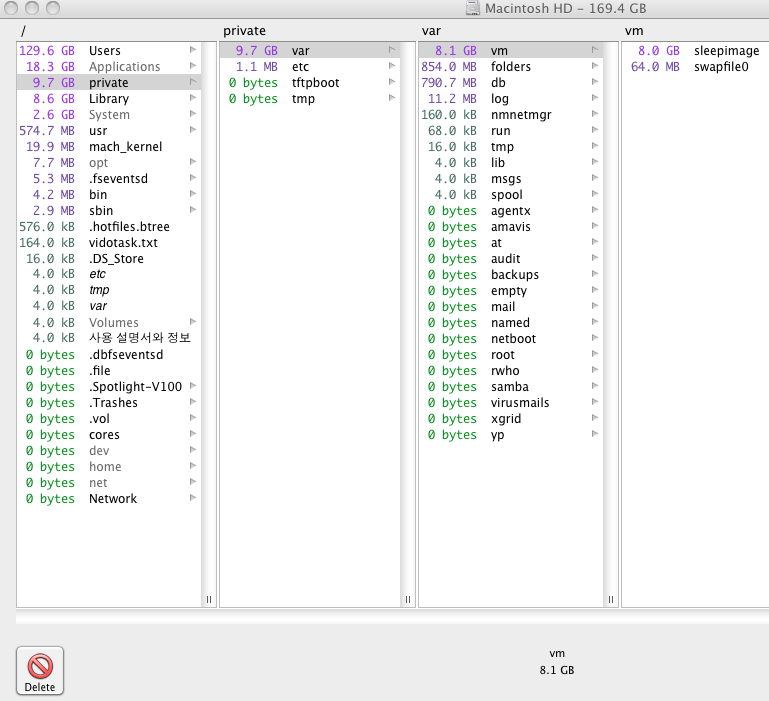Select the private folder row
Image resolution: width=769 pixels, height=701 pixels.
[x=109, y=82]
